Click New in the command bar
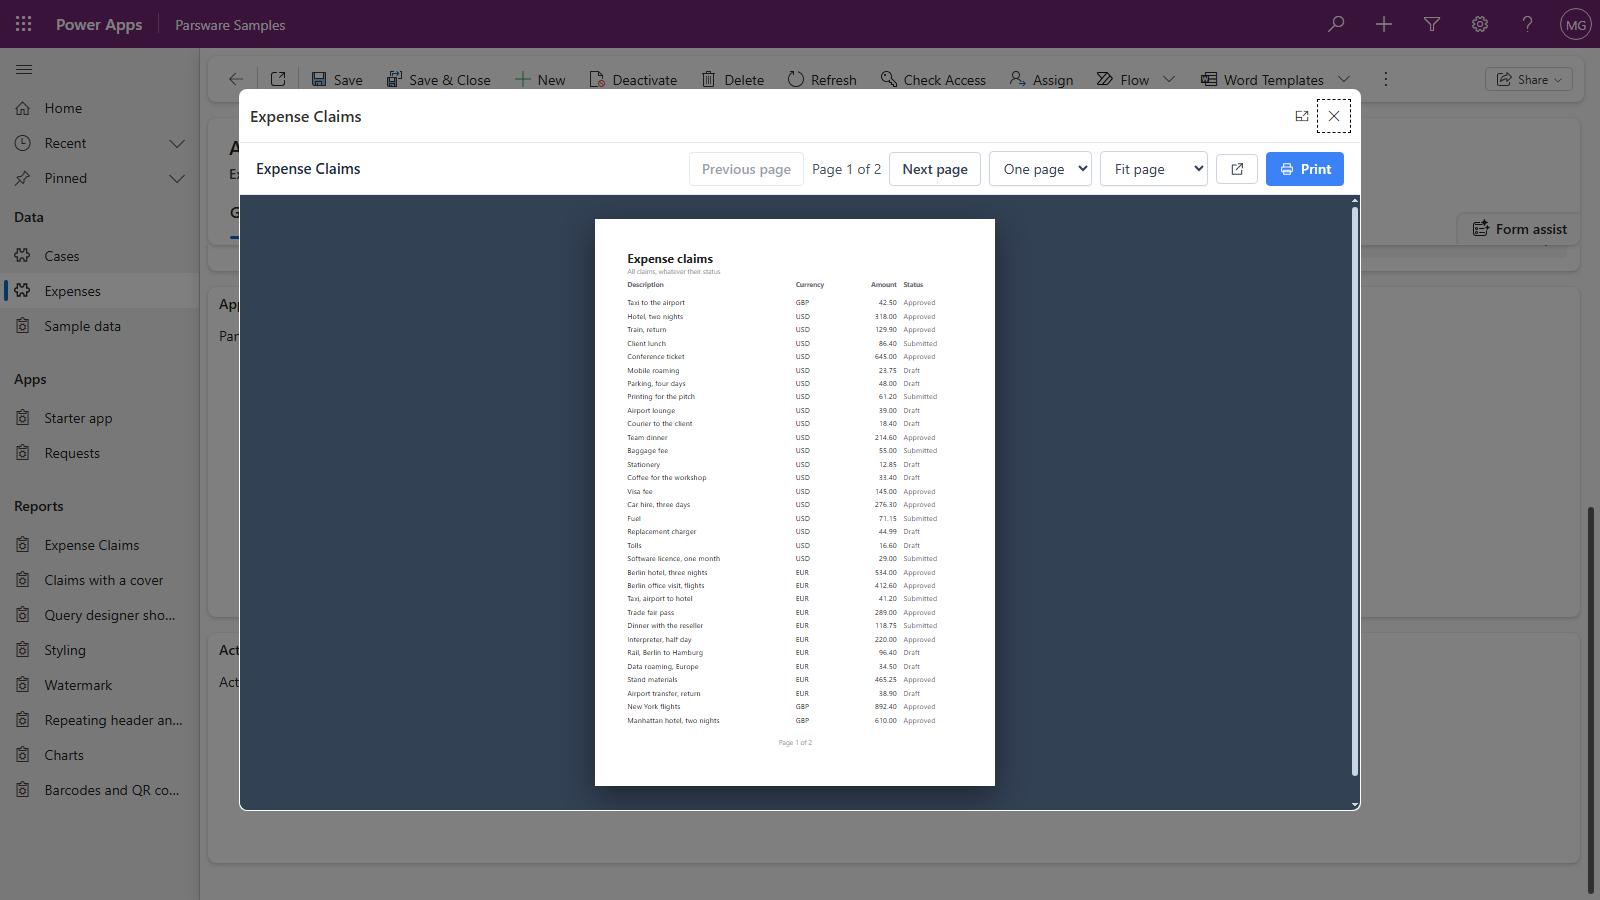 tap(540, 79)
